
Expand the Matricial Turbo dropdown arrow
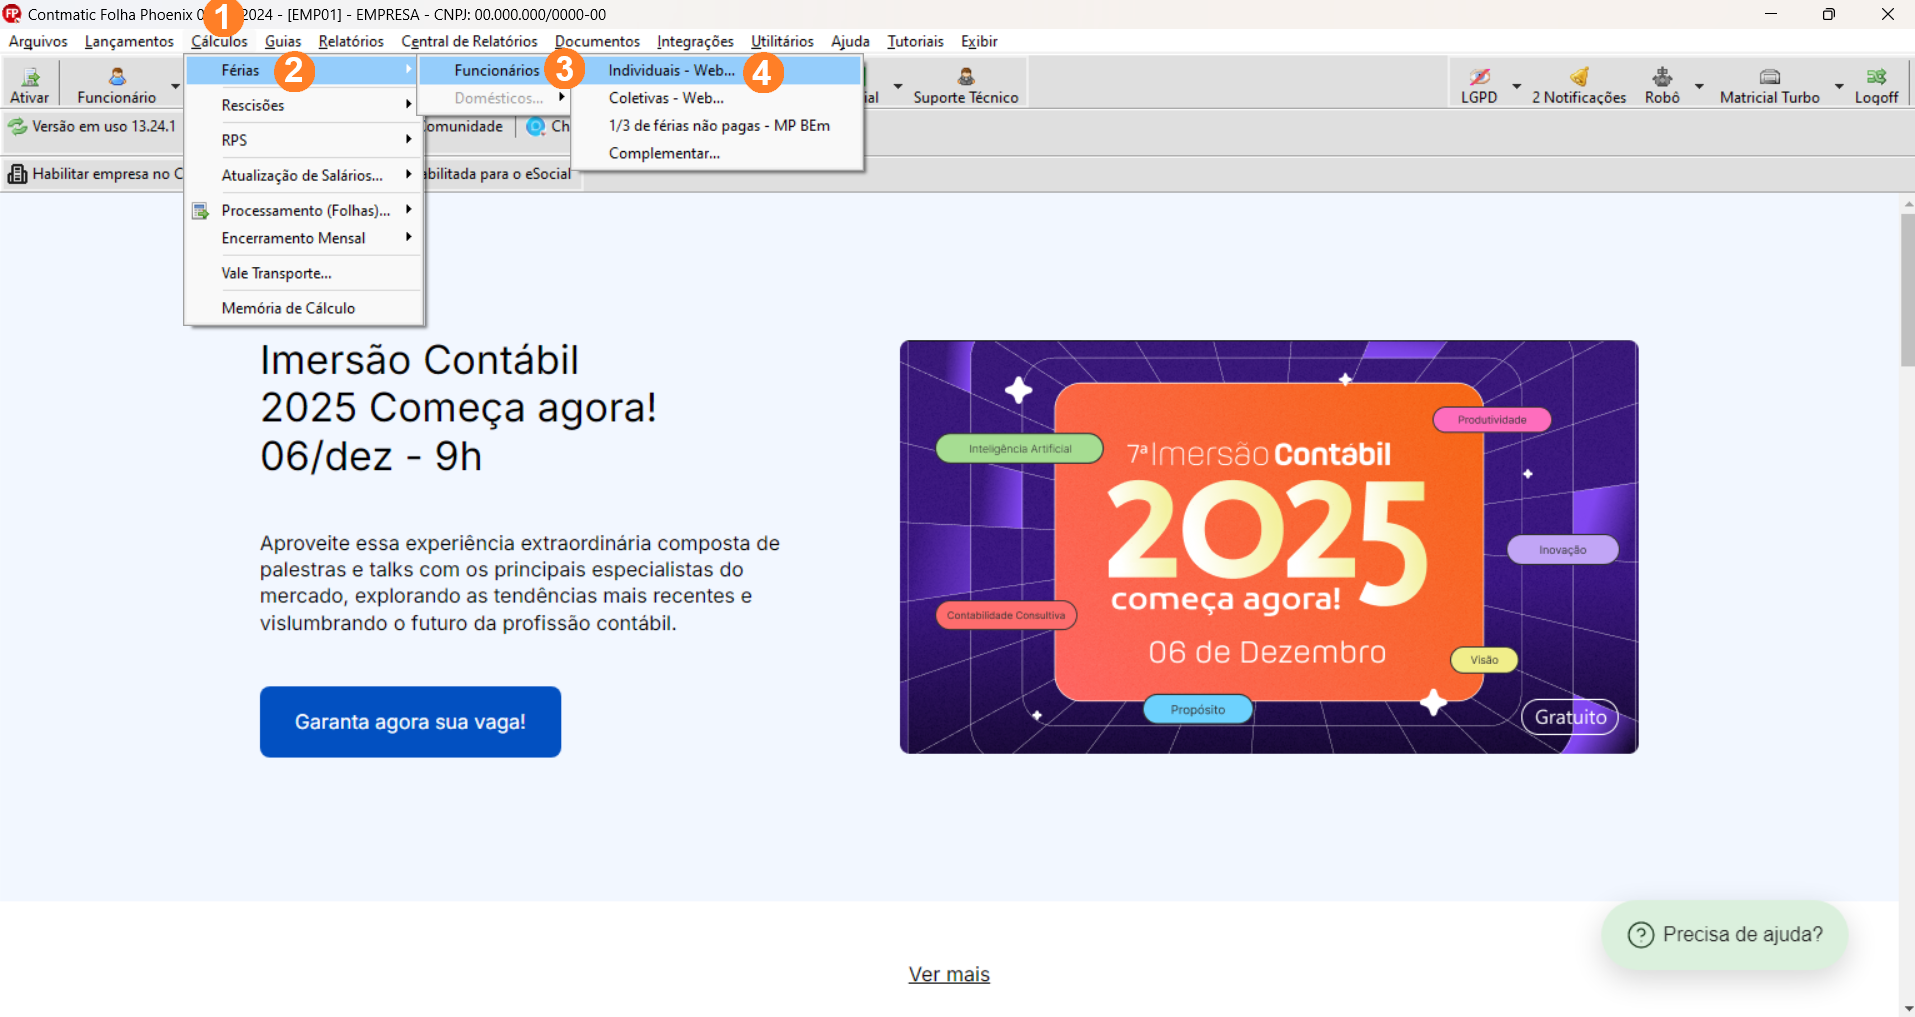click(x=1839, y=87)
